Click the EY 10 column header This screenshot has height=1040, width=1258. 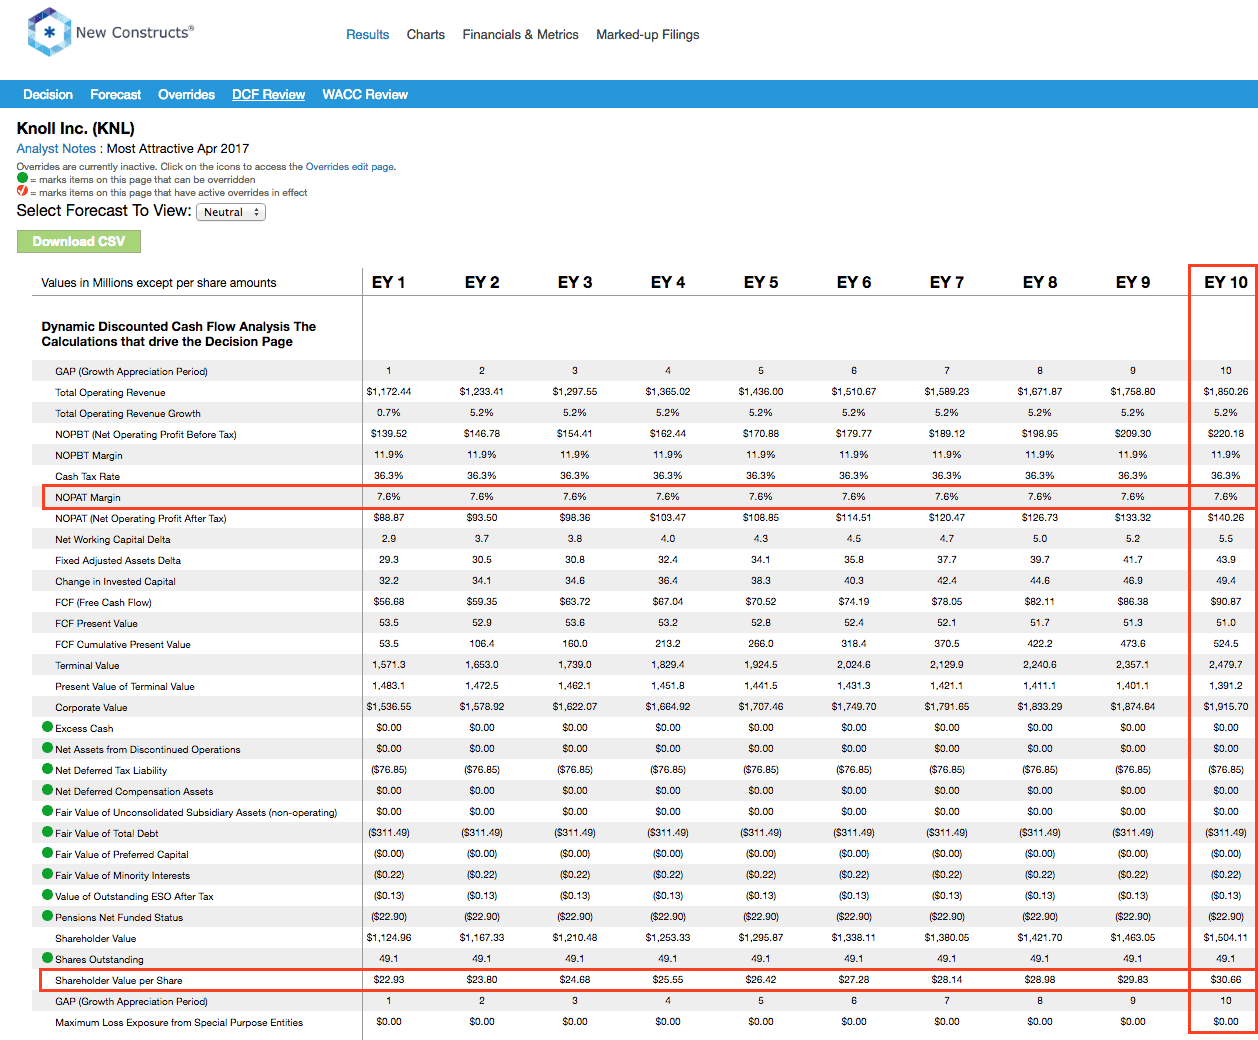pos(1226,282)
